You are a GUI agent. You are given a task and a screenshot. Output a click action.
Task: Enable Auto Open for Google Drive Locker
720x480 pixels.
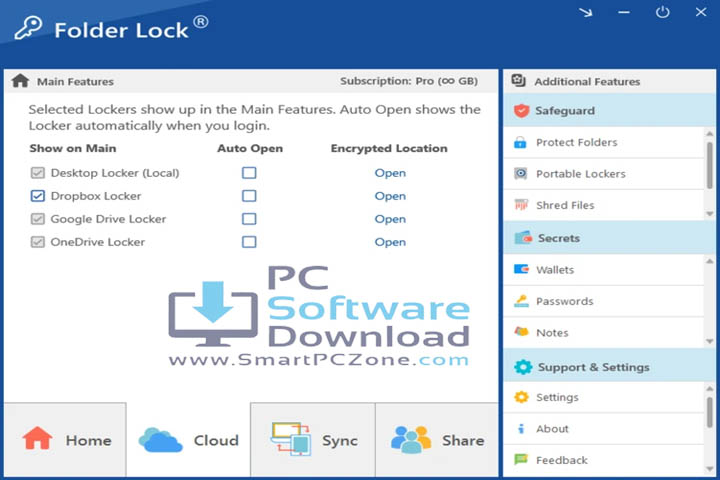(x=249, y=219)
